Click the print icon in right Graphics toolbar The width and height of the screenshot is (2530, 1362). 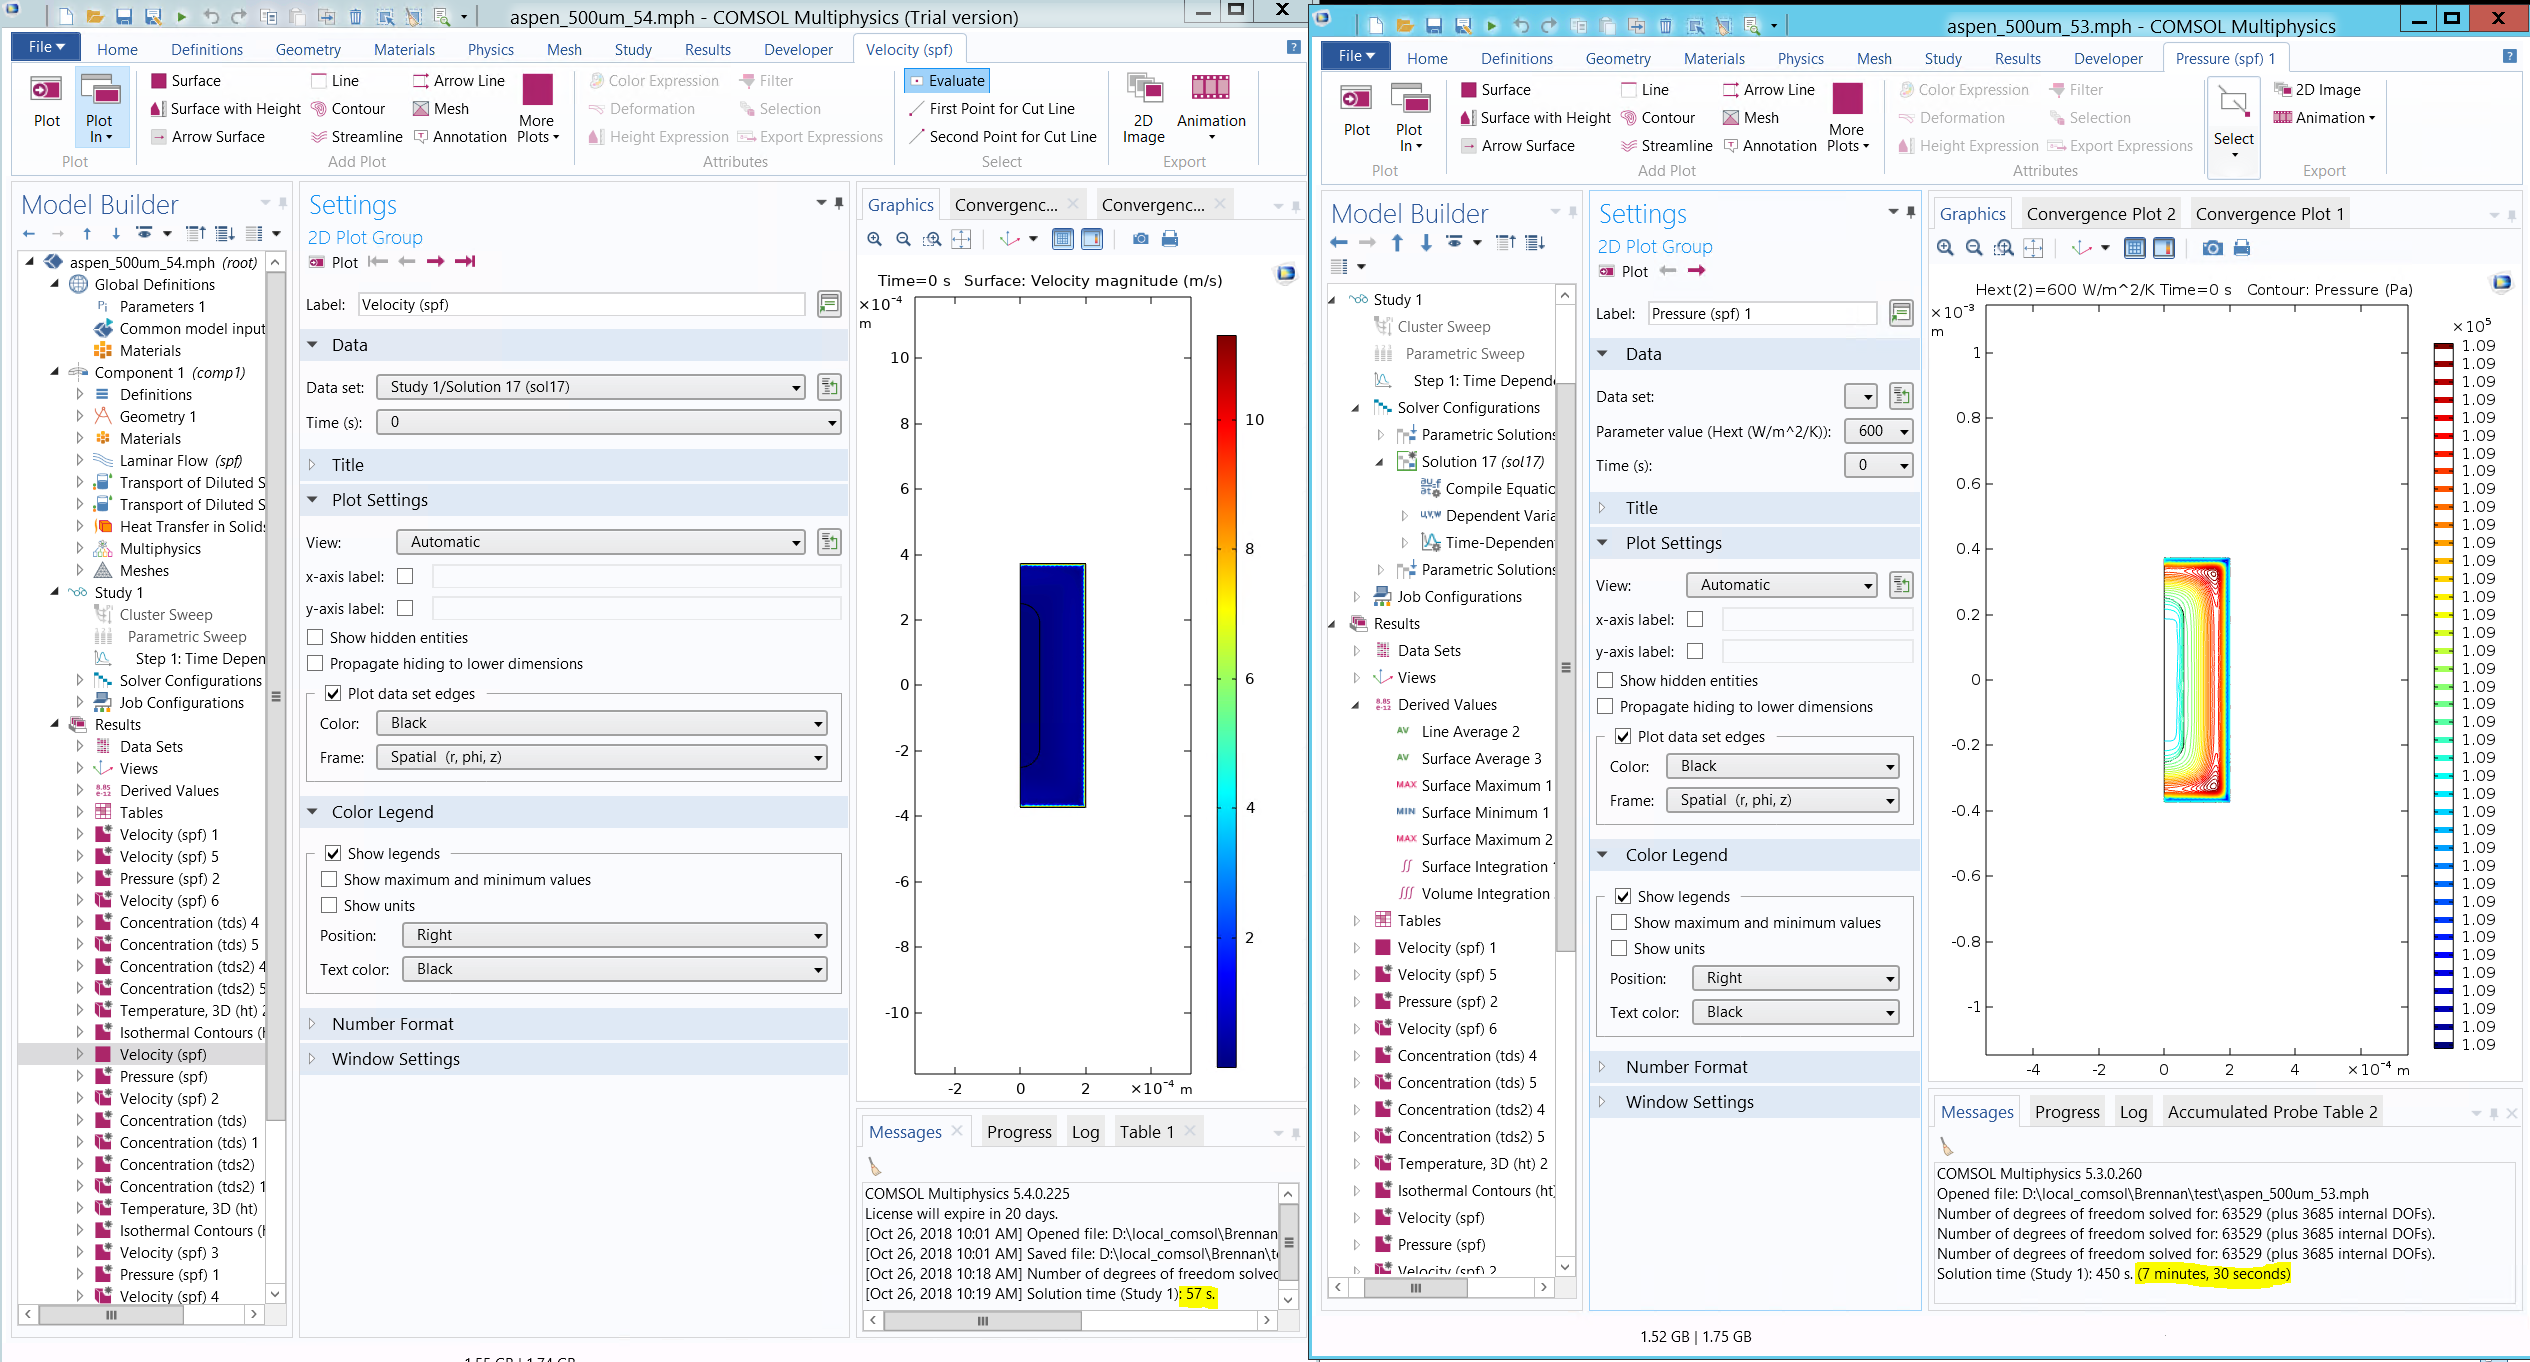[2242, 248]
